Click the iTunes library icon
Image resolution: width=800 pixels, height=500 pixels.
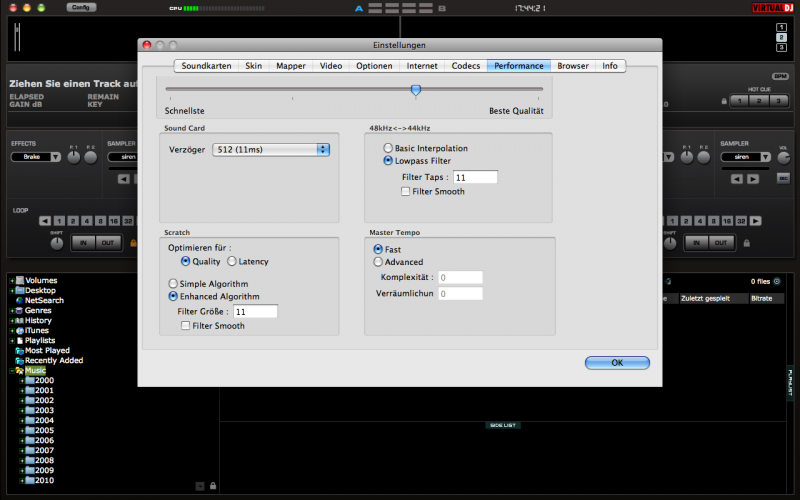click(x=18, y=330)
